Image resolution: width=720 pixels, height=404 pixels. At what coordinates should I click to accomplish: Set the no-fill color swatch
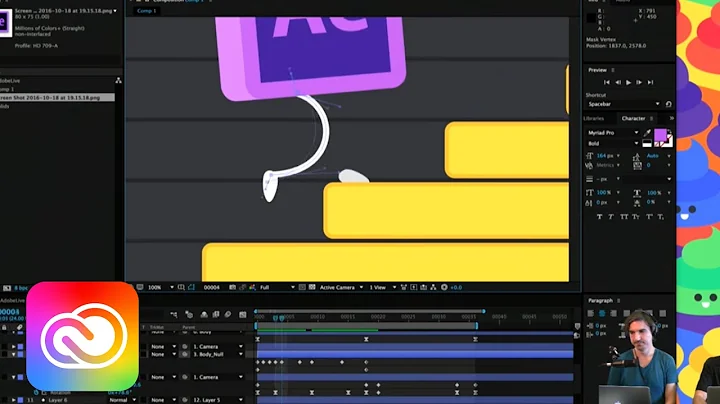pyautogui.click(x=658, y=144)
